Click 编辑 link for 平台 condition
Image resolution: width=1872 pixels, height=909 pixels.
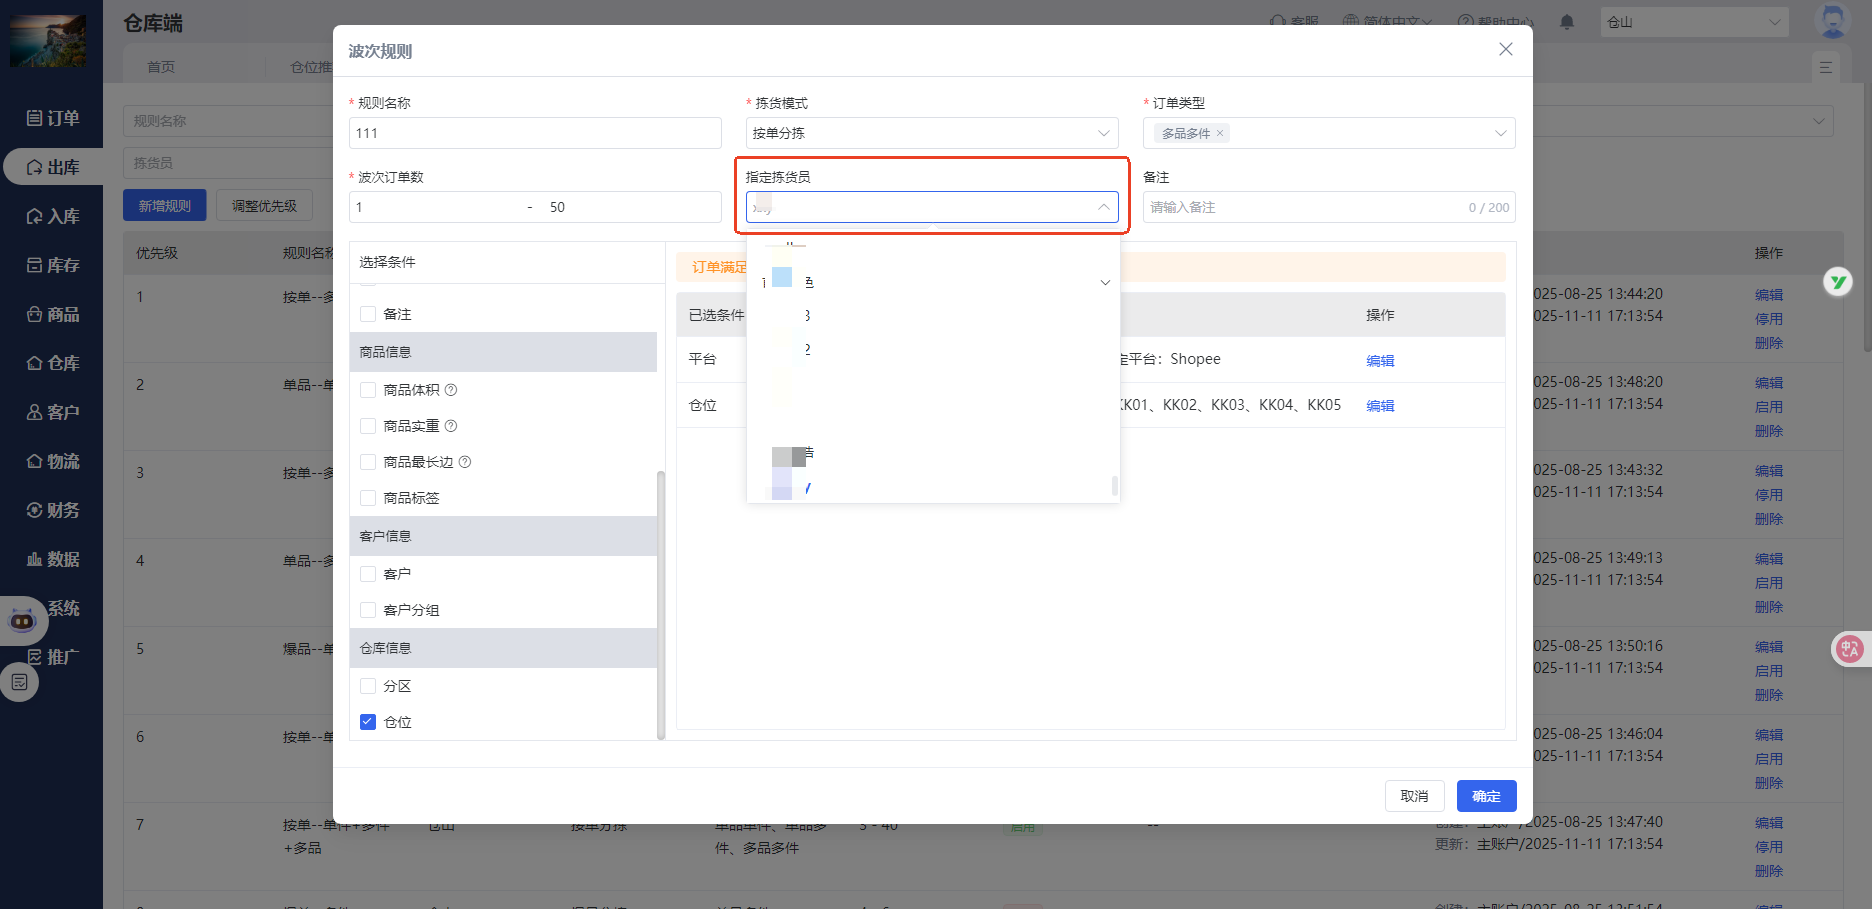tap(1380, 361)
